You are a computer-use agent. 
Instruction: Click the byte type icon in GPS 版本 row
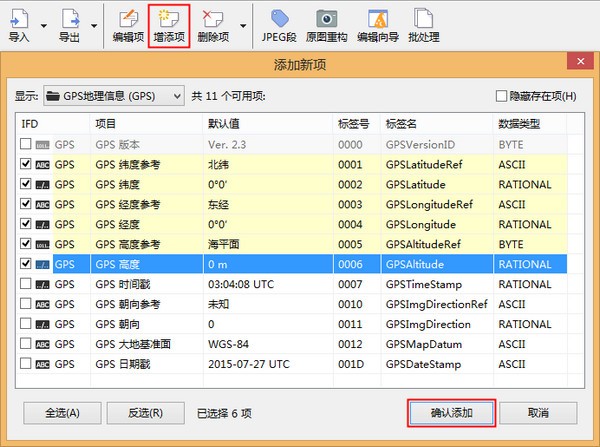point(42,145)
